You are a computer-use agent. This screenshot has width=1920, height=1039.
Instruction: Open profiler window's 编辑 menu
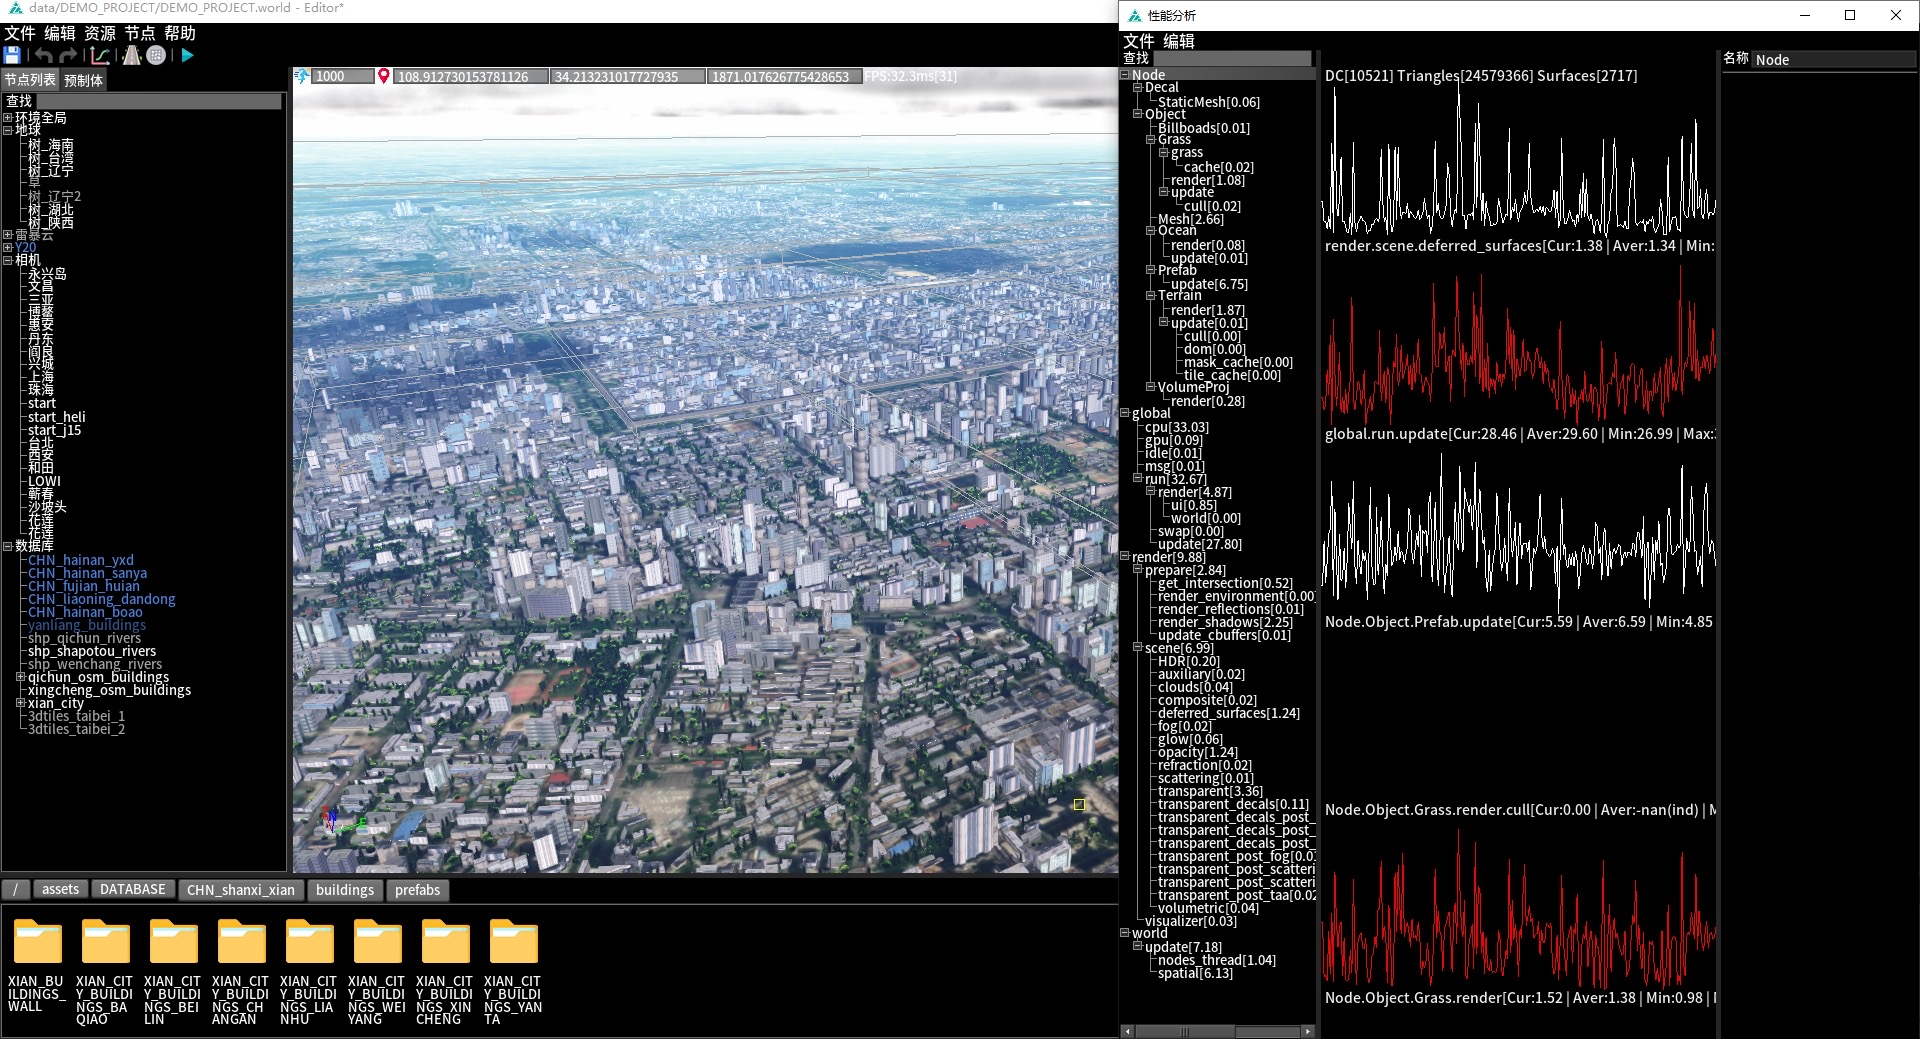(x=1178, y=41)
